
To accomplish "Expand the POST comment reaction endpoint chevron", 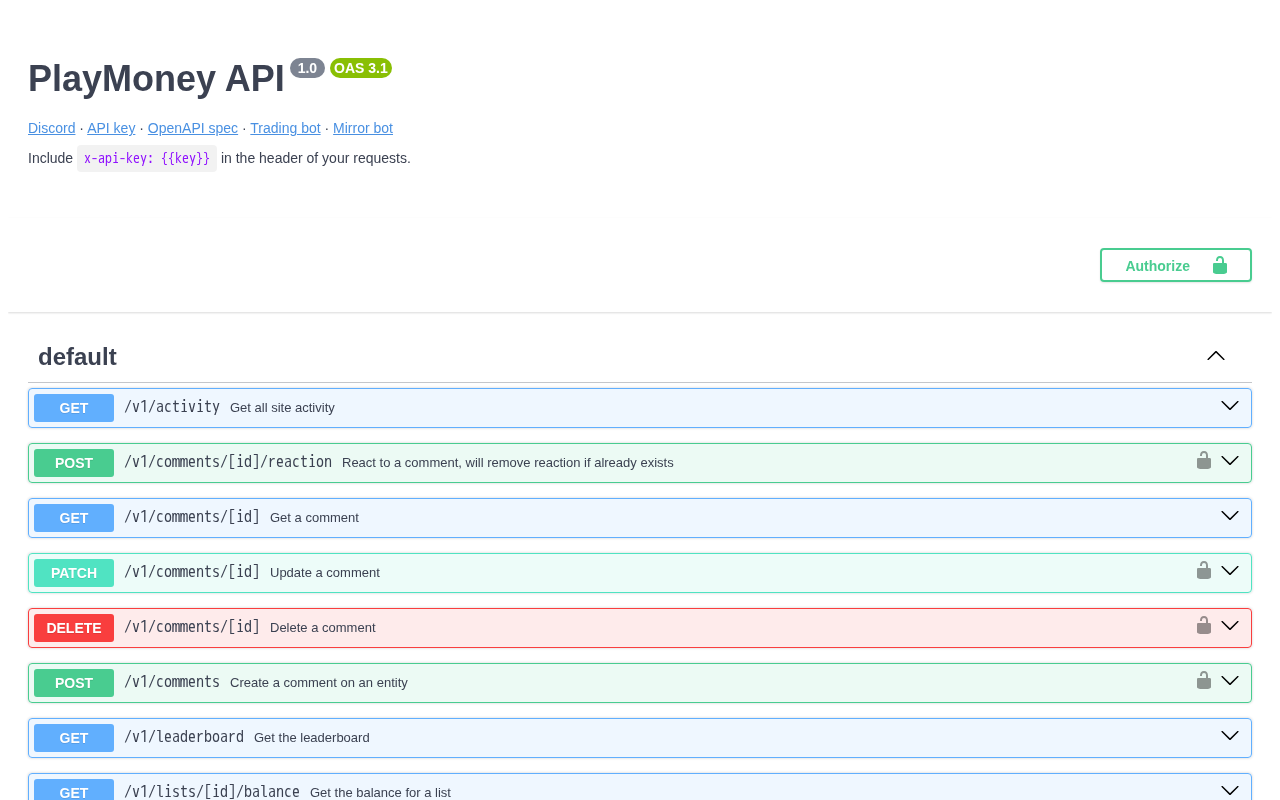I will (1230, 461).
